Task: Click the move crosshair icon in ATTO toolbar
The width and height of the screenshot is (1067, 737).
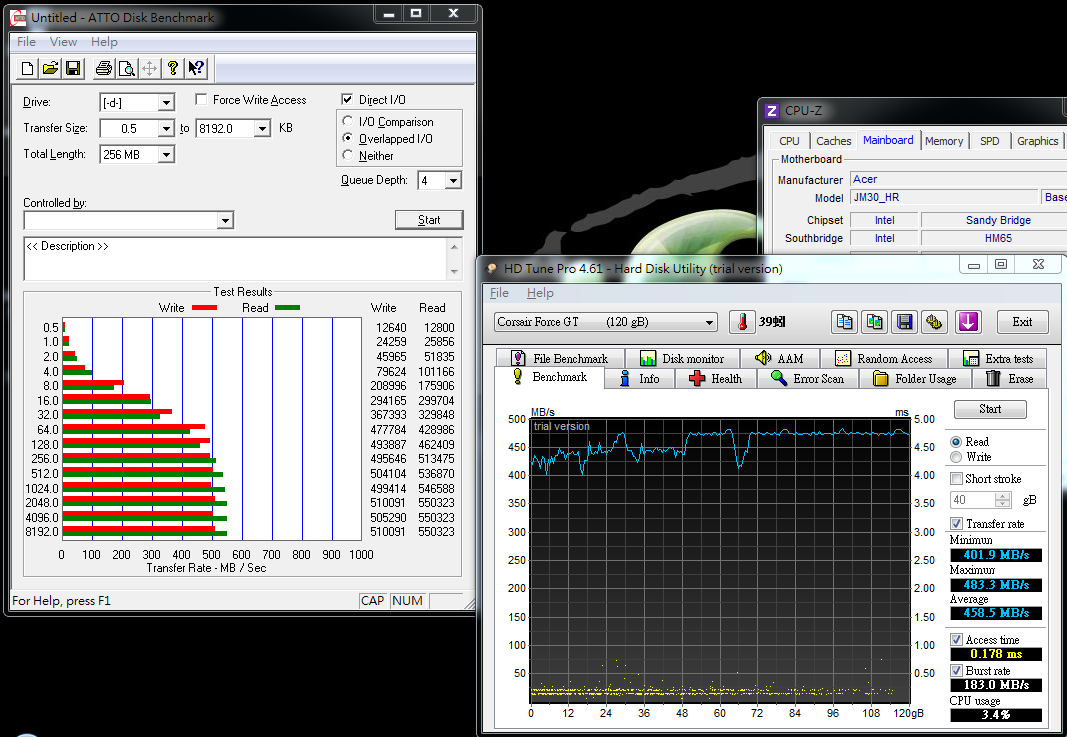Action: pyautogui.click(x=150, y=68)
